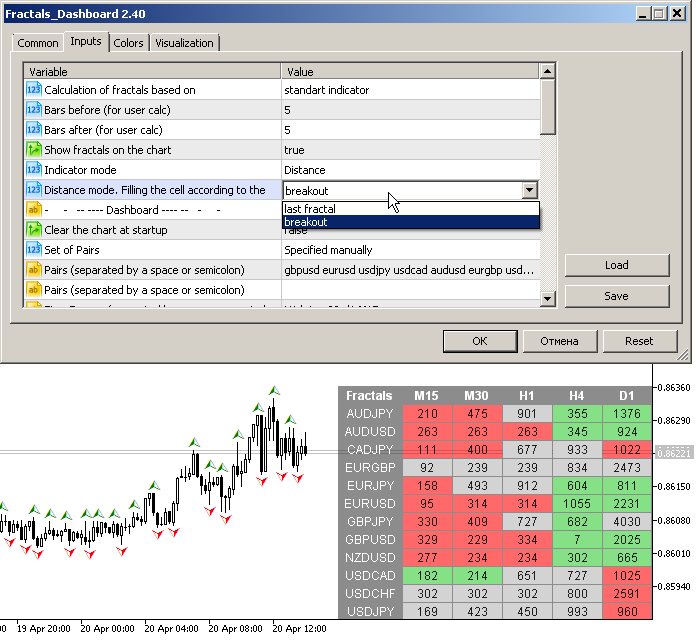This screenshot has width=698, height=640.
Task: Click the M15 column header in dashboard
Action: coord(426,396)
